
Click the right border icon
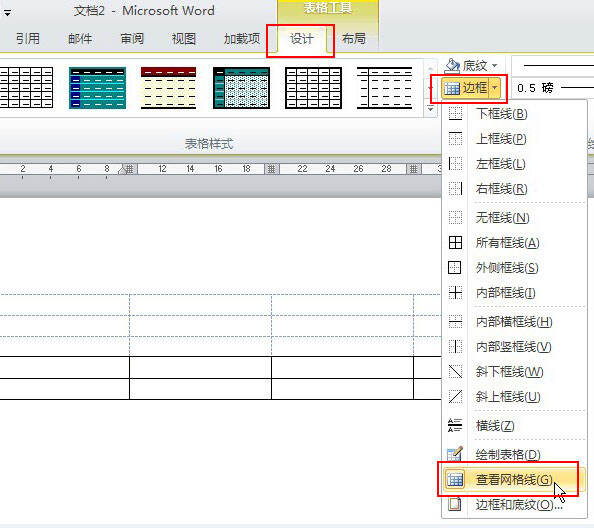coord(455,189)
